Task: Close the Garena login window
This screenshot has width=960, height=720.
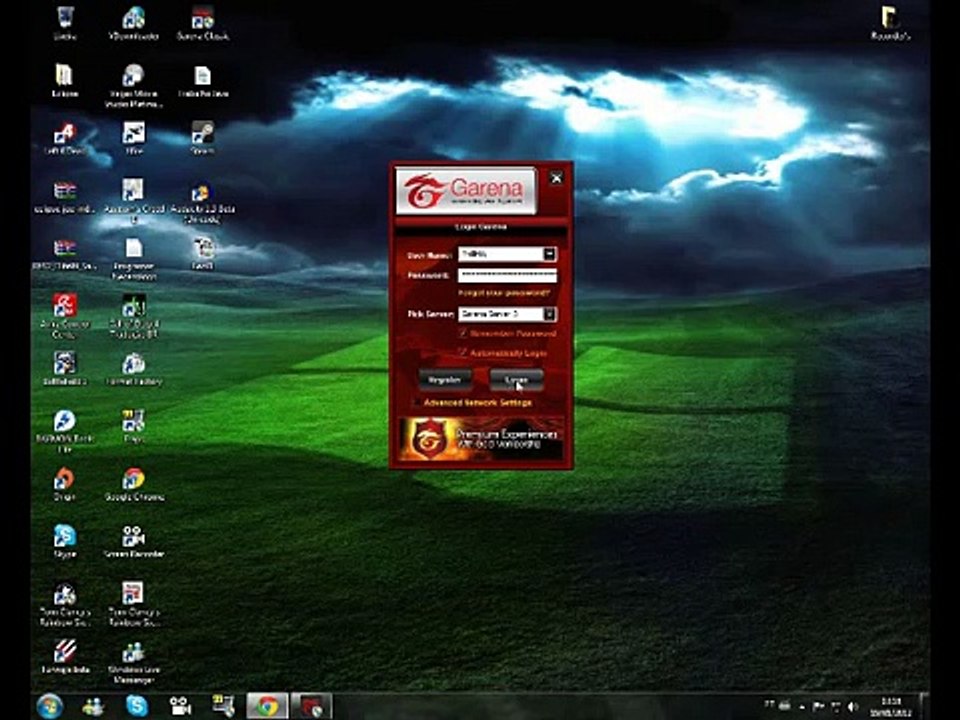Action: pyautogui.click(x=556, y=178)
